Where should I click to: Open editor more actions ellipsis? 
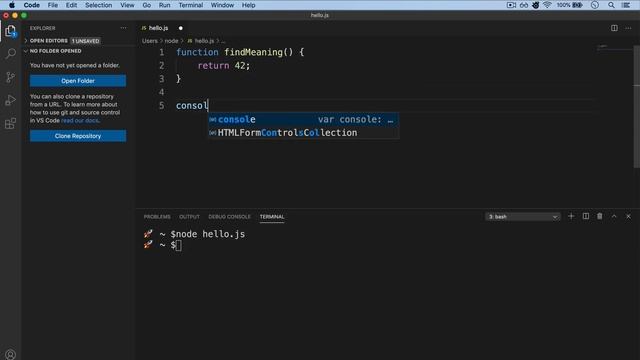(x=628, y=28)
